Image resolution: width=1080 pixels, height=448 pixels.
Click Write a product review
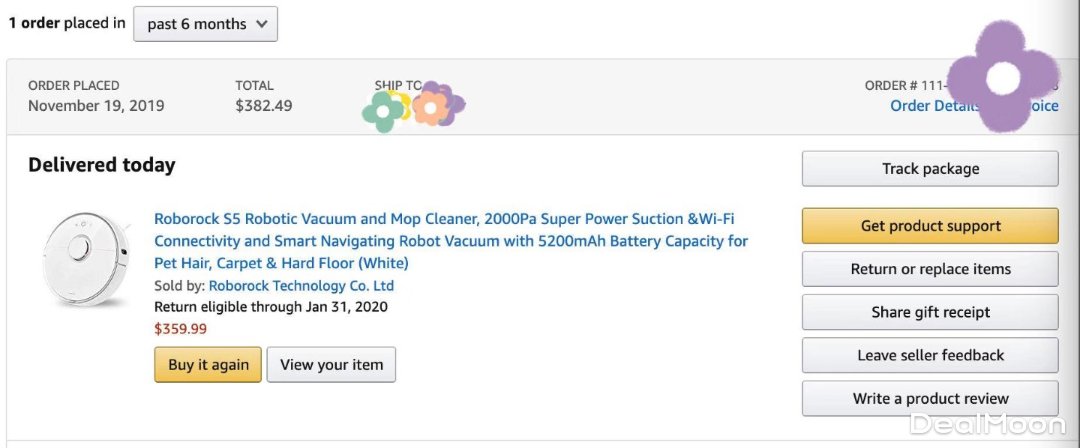tap(930, 398)
